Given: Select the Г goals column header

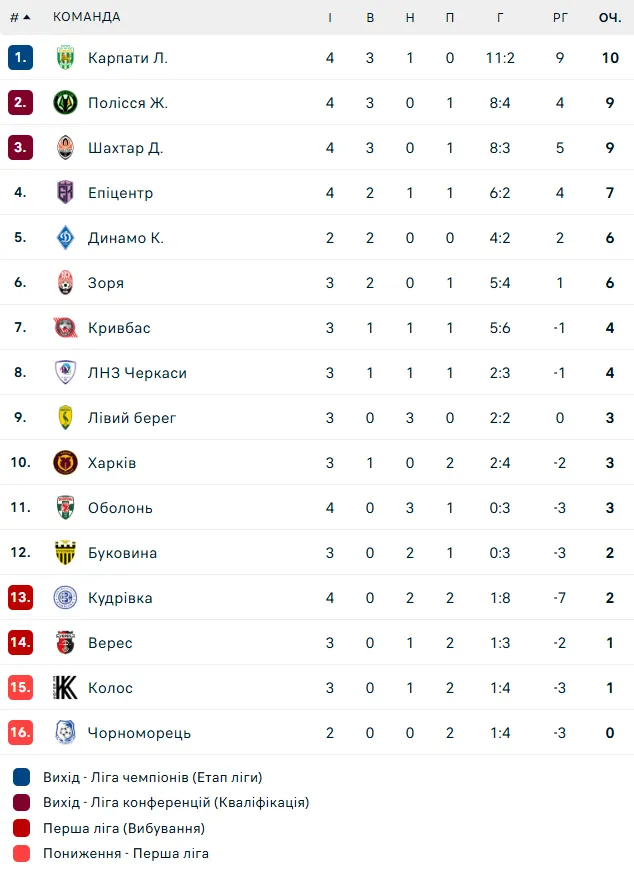Looking at the screenshot, I should pos(500,17).
